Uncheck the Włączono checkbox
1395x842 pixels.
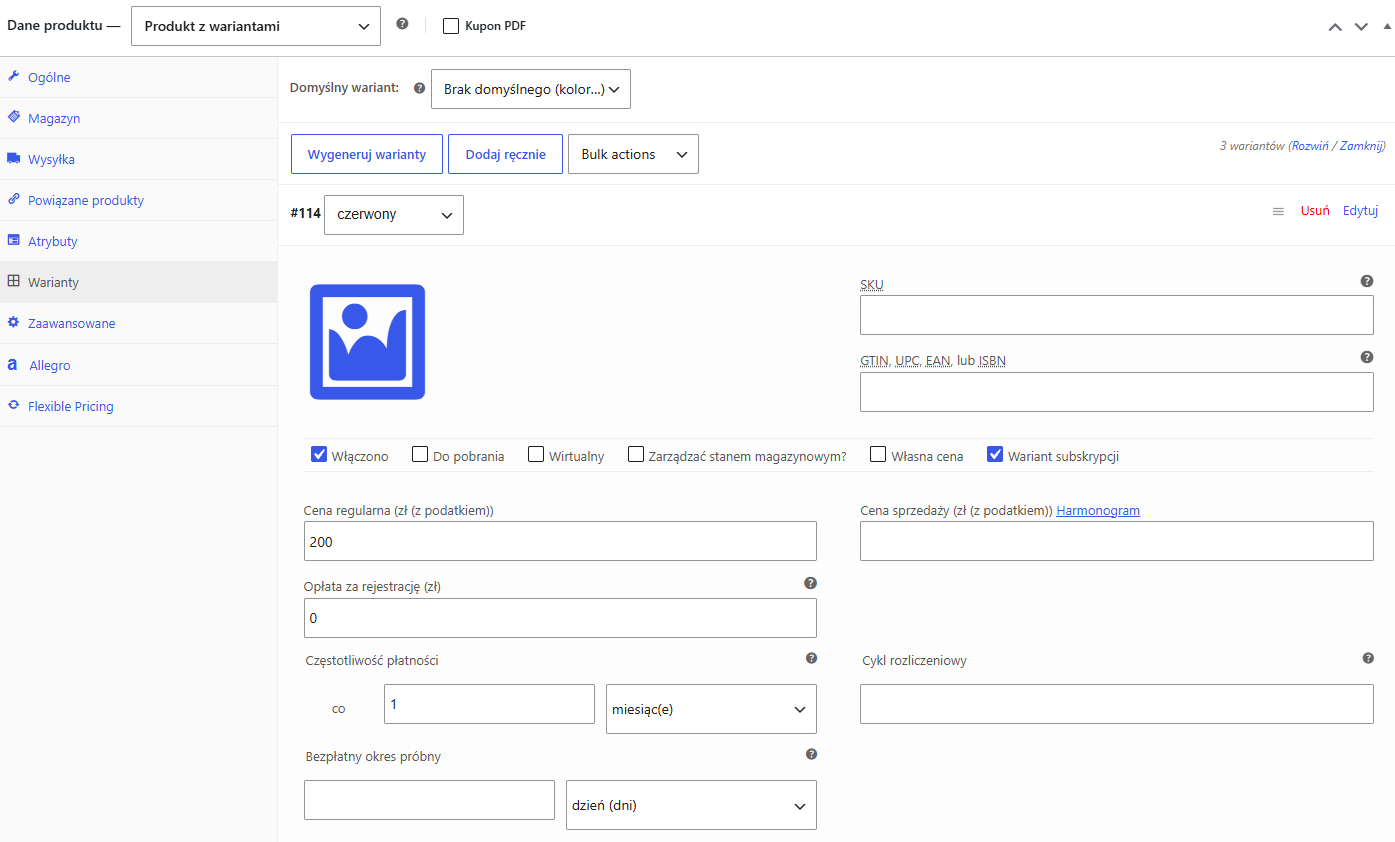320,454
